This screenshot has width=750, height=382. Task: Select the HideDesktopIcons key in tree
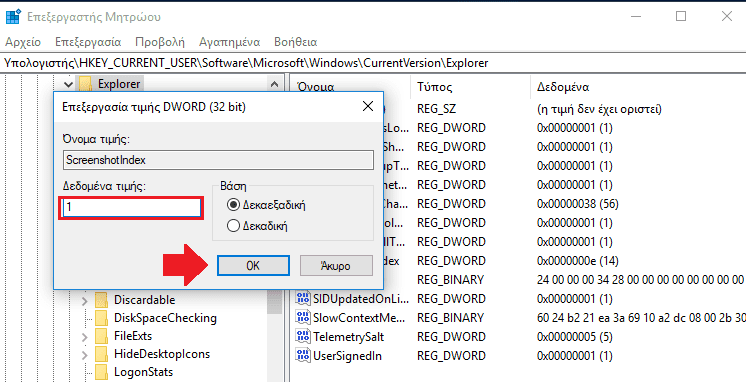[x=162, y=354]
